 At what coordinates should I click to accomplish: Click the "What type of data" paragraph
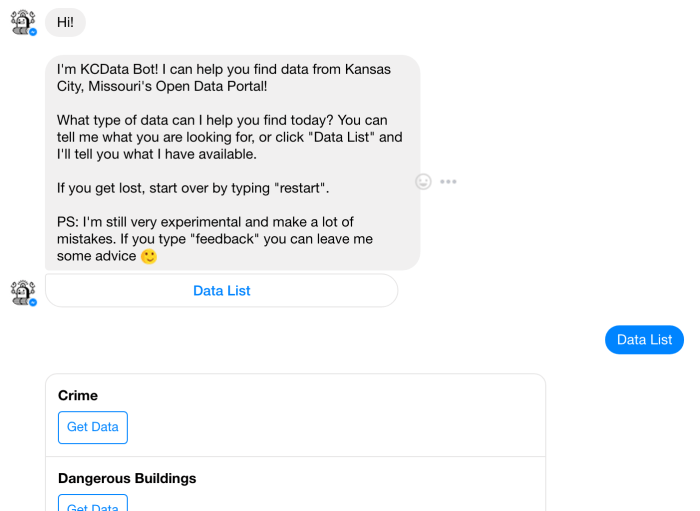tap(230, 137)
